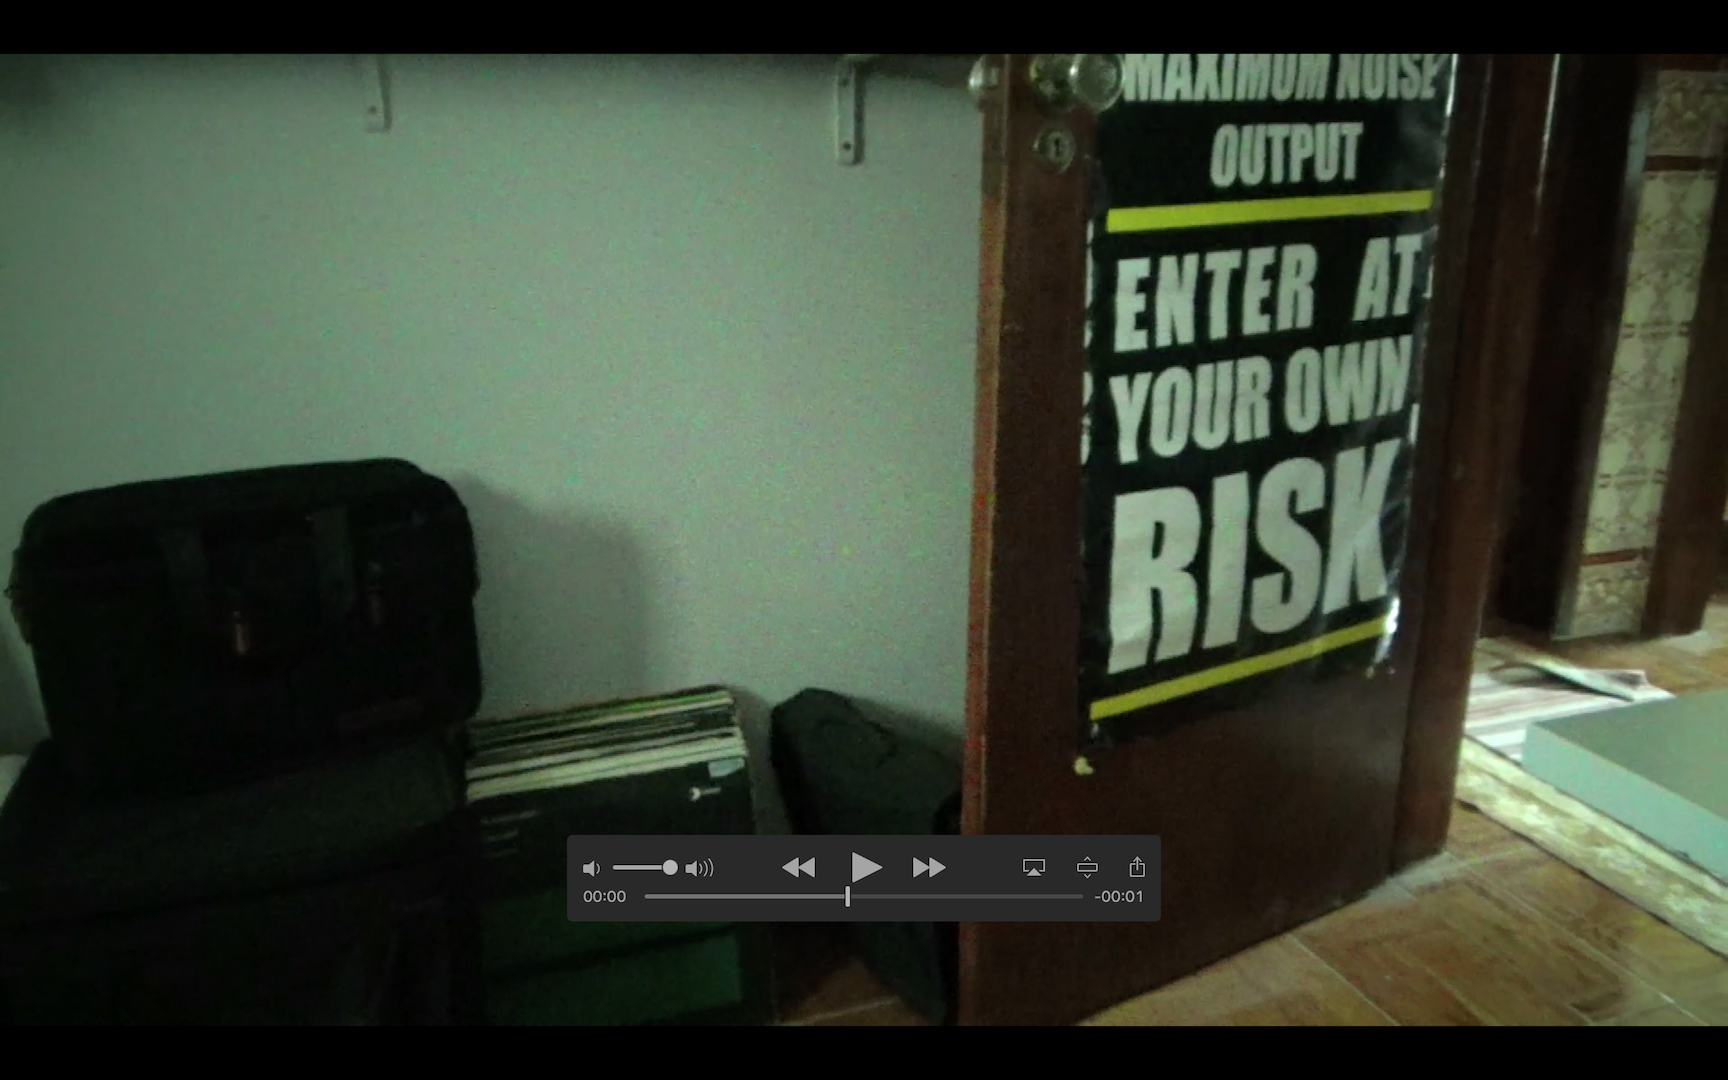Rewind the video
This screenshot has width=1728, height=1080.
[798, 867]
